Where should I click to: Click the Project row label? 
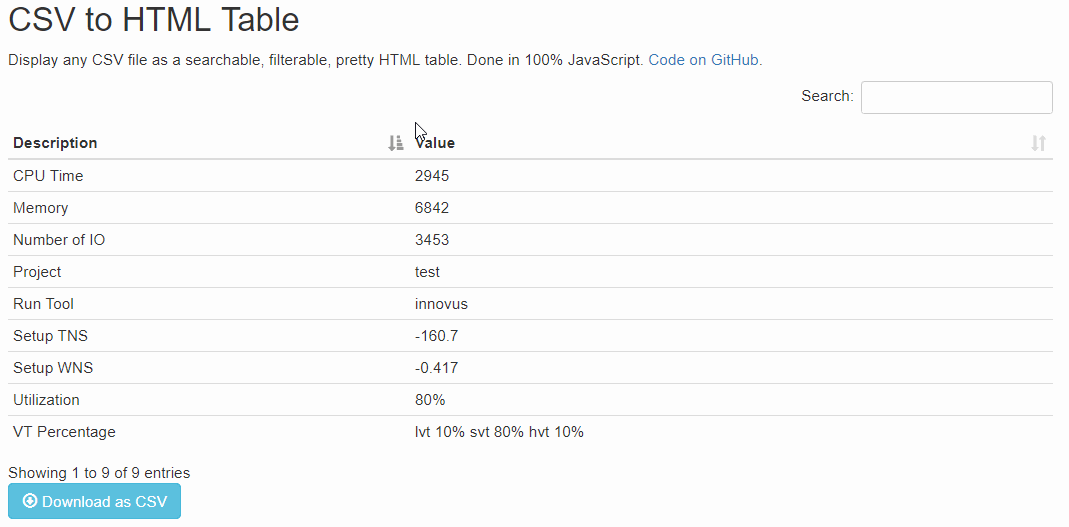point(37,272)
